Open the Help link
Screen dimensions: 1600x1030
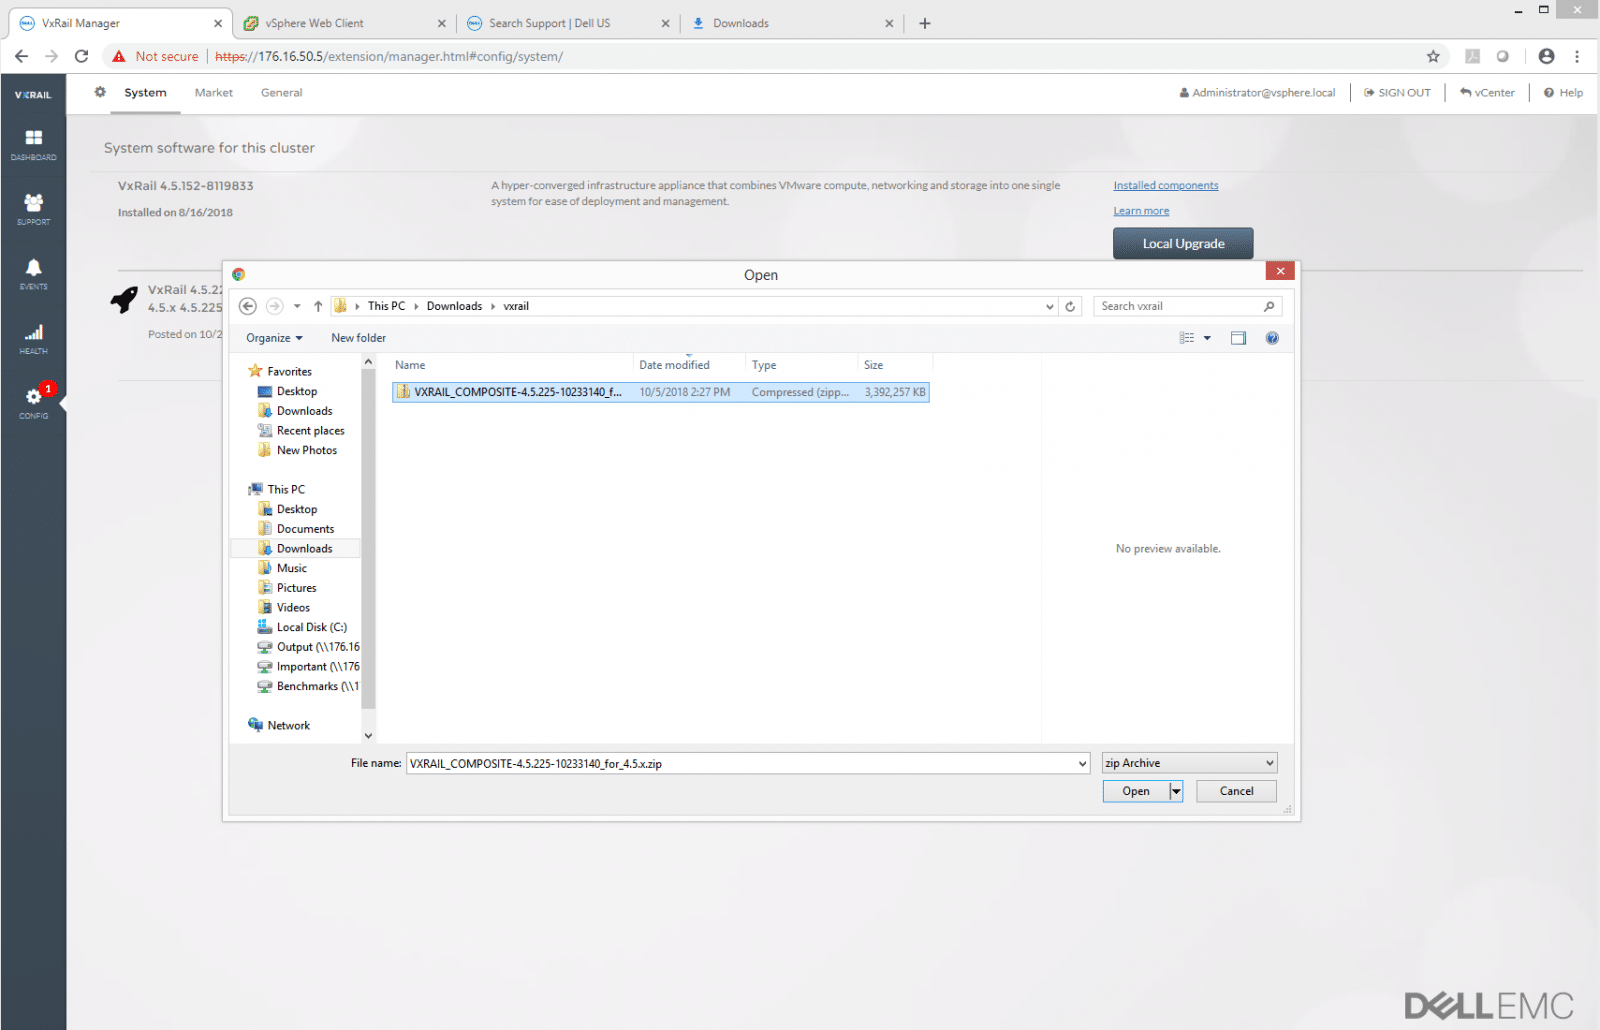pos(1563,92)
